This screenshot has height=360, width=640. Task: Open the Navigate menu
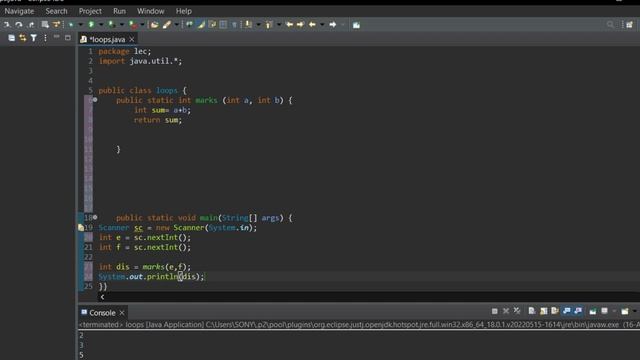[19, 11]
